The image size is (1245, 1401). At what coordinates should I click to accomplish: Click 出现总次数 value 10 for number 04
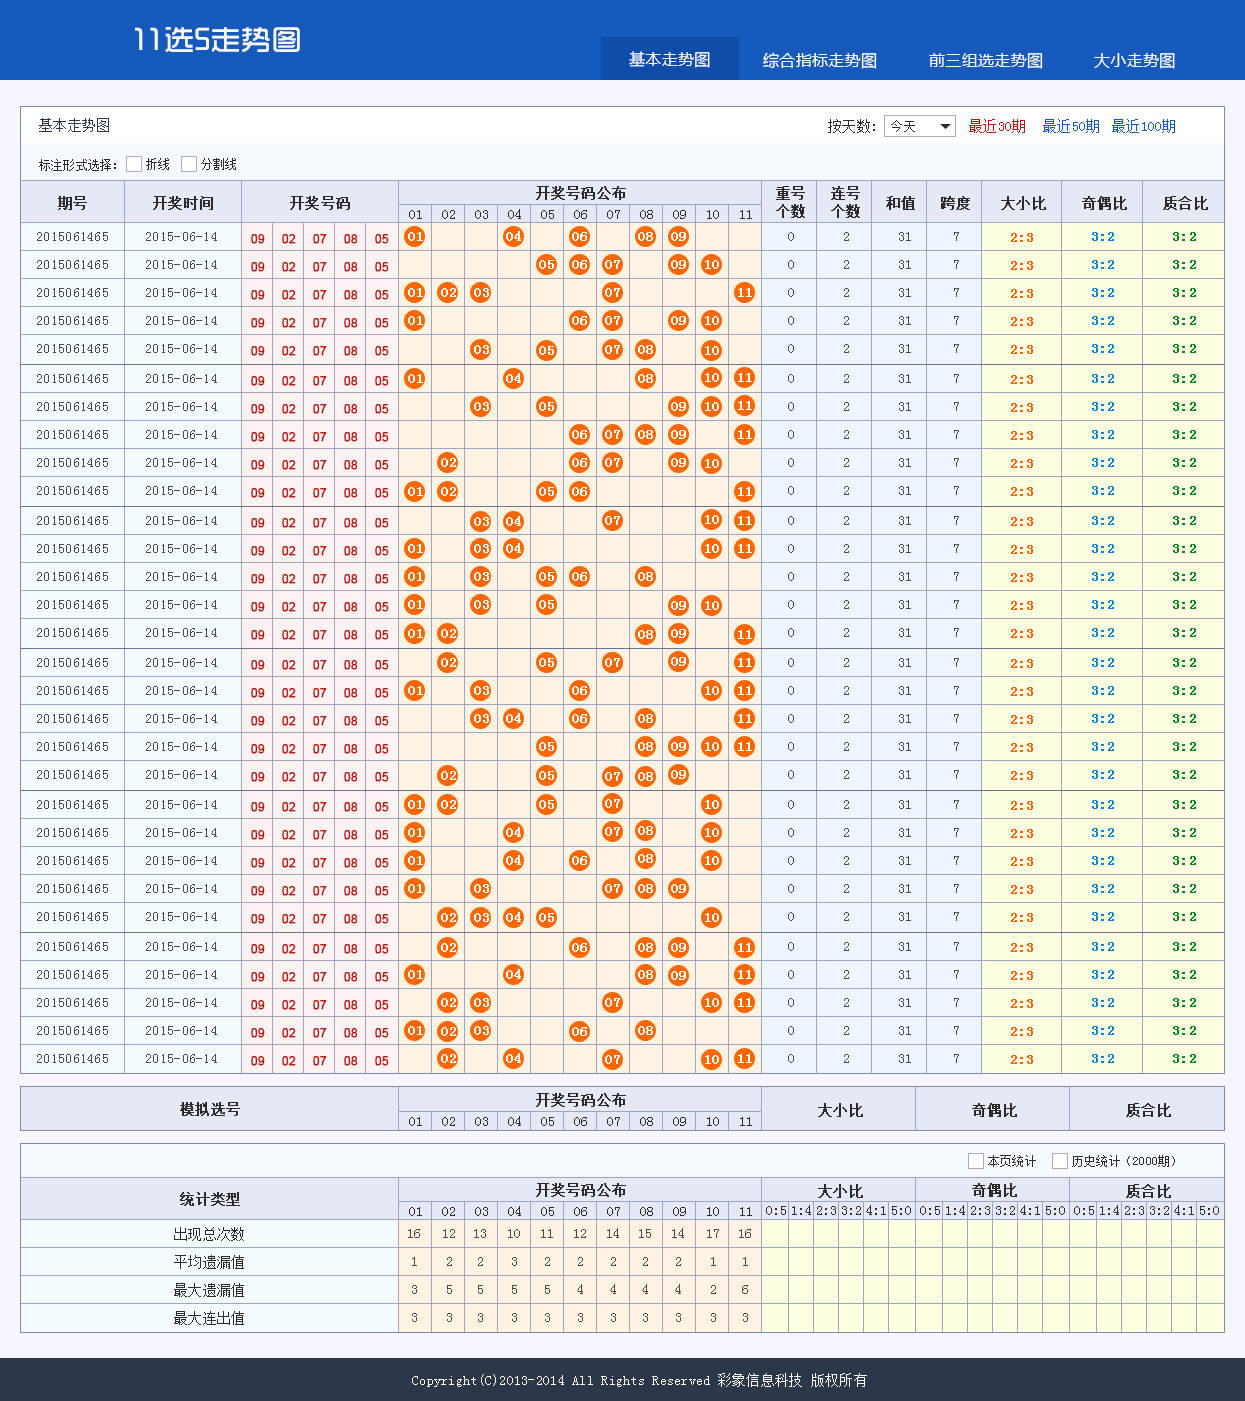[514, 1234]
